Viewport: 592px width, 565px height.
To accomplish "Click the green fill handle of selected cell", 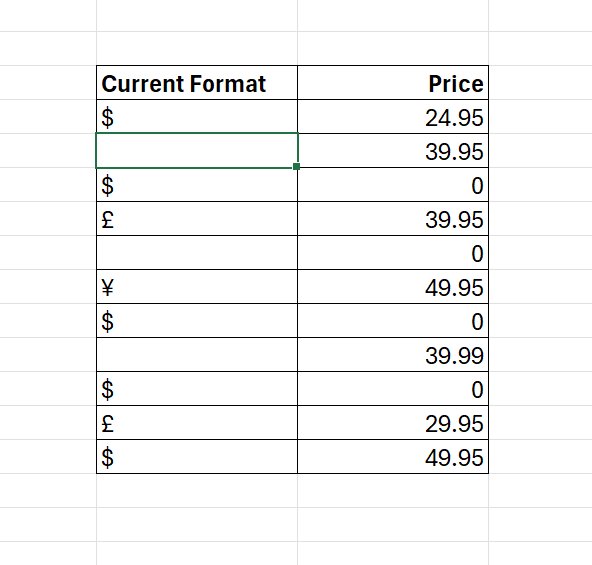I will click(296, 167).
